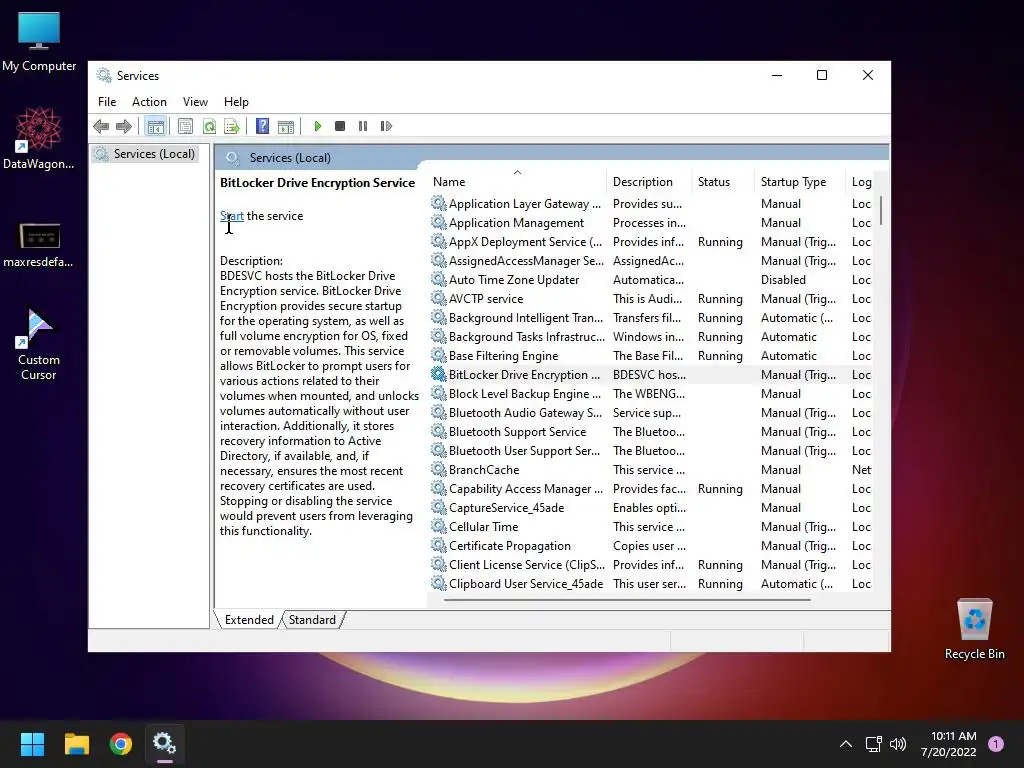Viewport: 1024px width, 768px height.
Task: Open the Action menu
Action: (149, 102)
